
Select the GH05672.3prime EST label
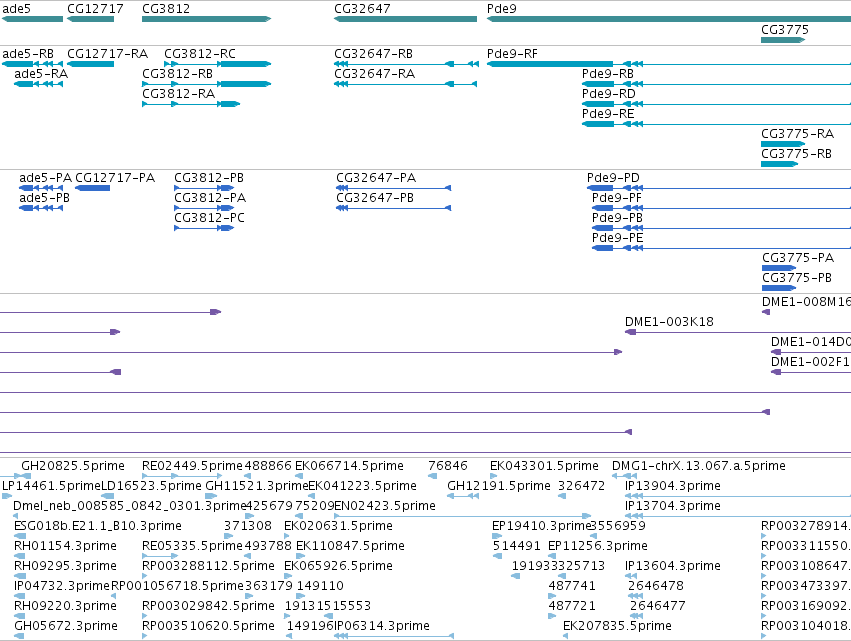pos(66,626)
